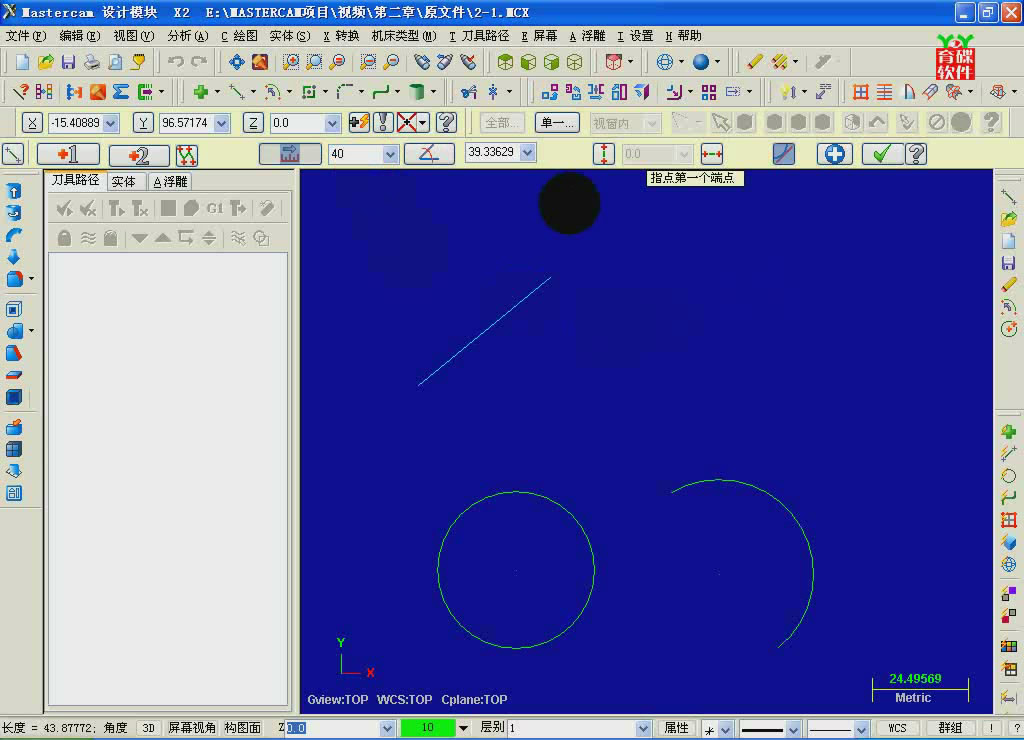Click the four-squares array icon
This screenshot has width=1024, height=740.
709,92
